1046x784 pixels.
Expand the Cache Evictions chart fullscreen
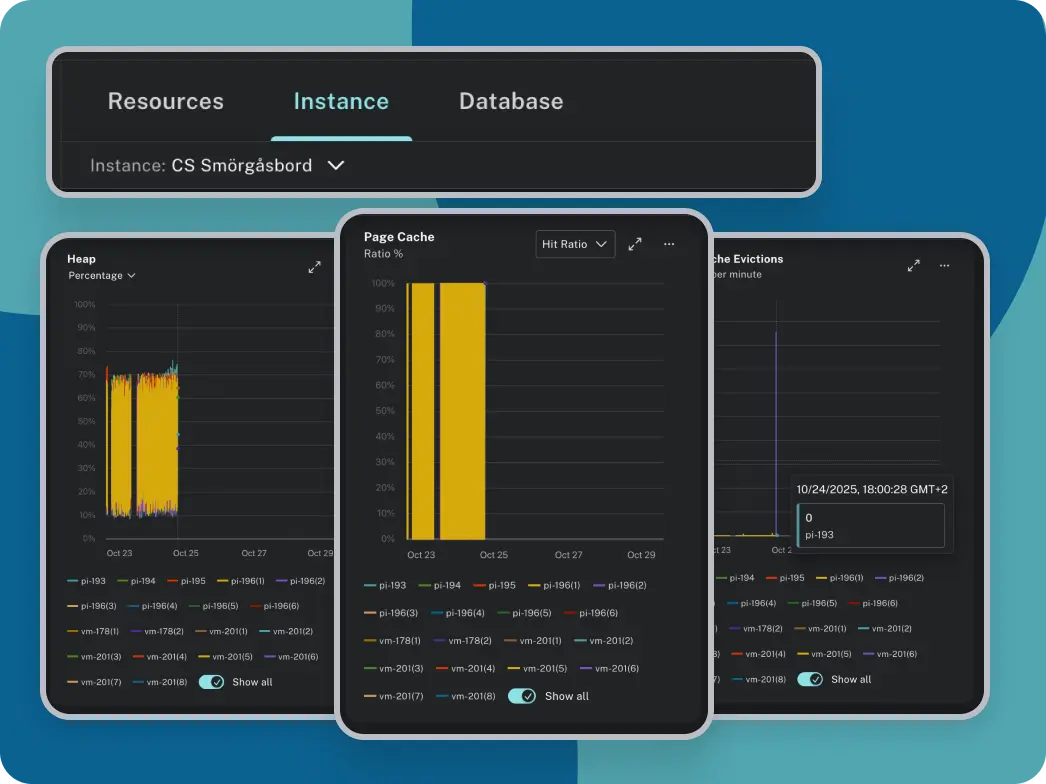[x=913, y=266]
